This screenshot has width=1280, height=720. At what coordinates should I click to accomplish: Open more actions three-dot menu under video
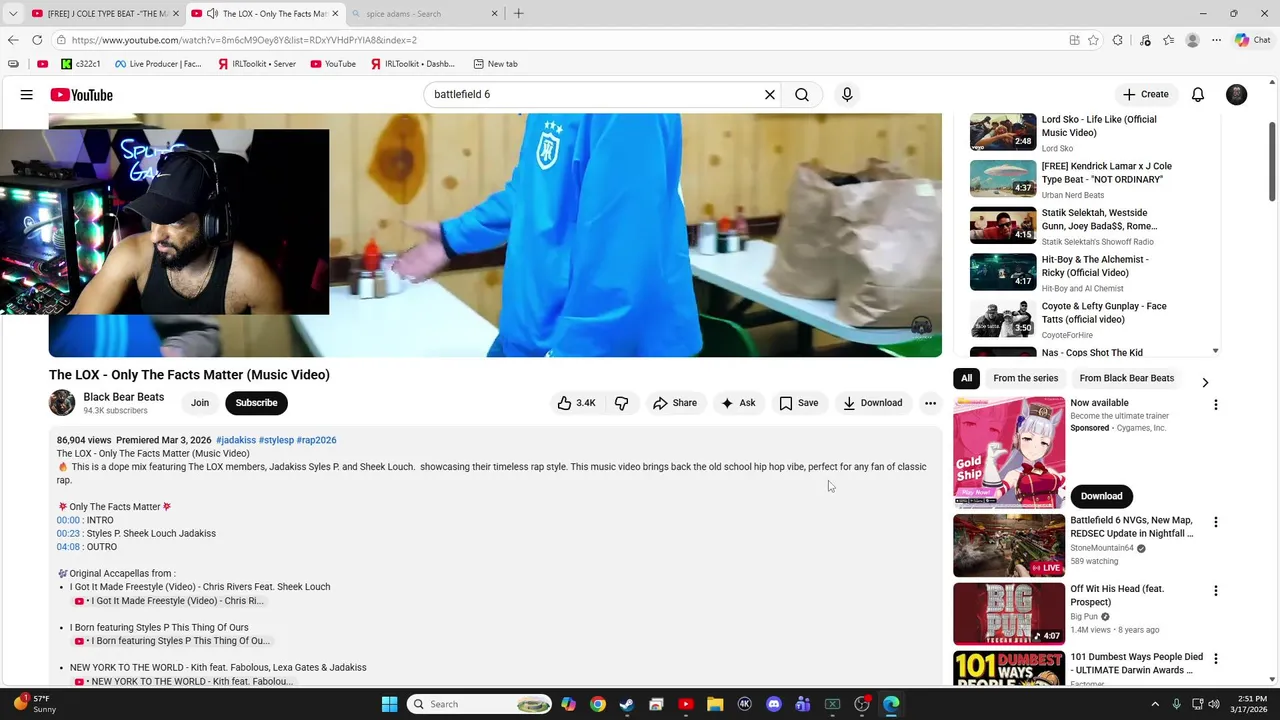click(x=930, y=403)
